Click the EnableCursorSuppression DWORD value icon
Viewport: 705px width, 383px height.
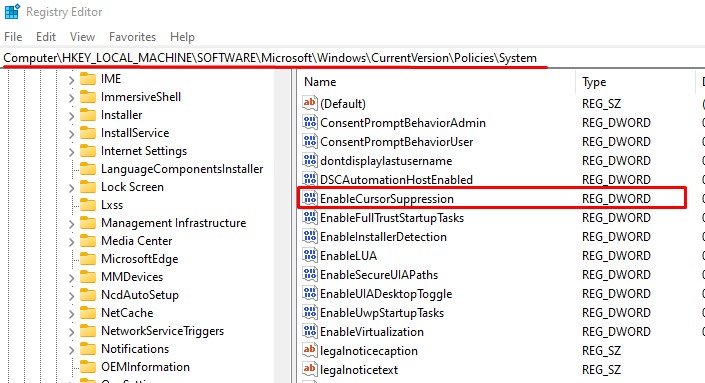tap(310, 198)
